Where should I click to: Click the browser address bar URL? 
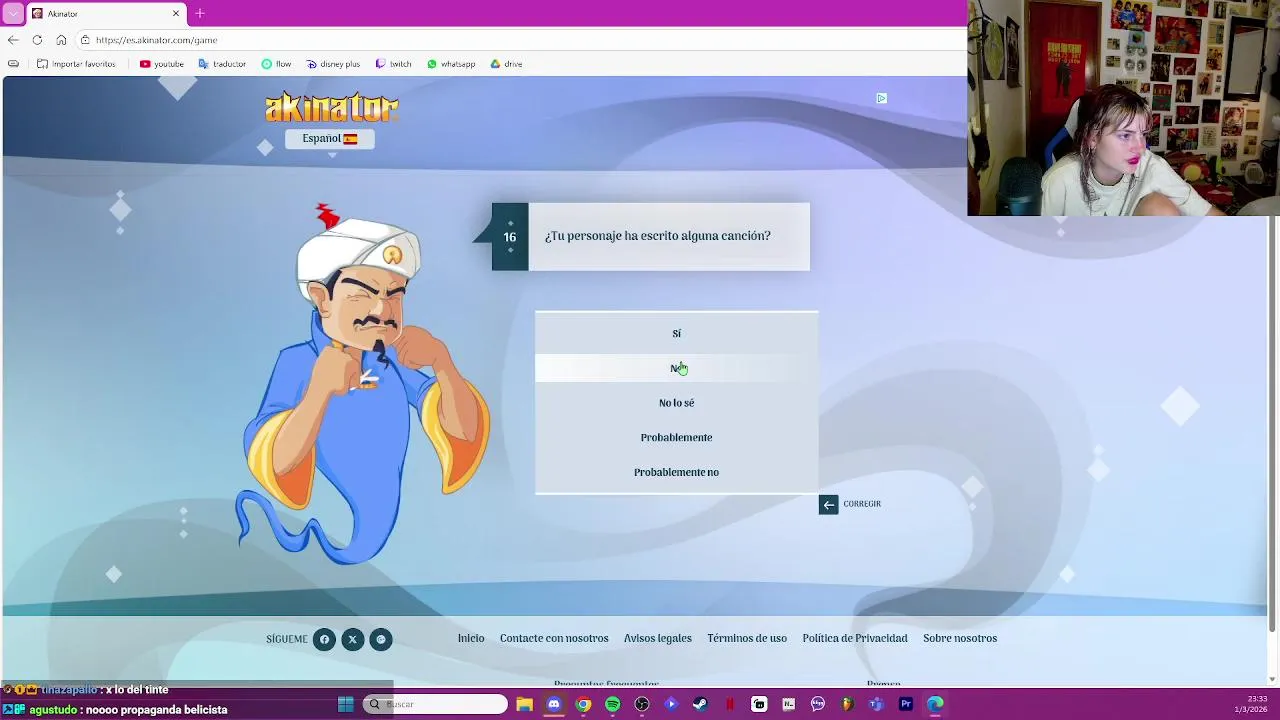click(156, 40)
